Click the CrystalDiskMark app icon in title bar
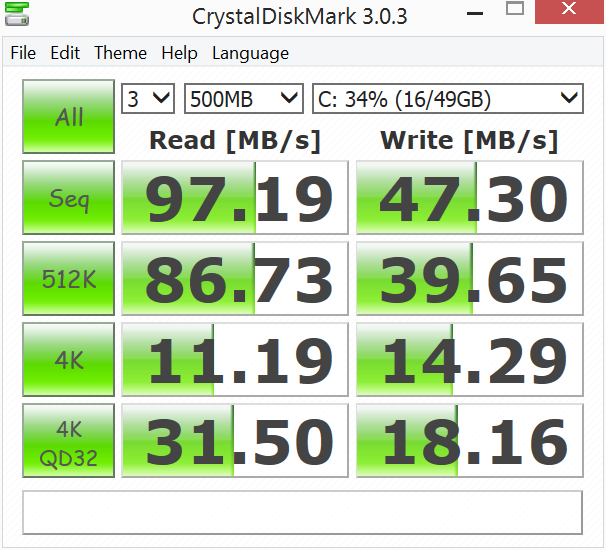Screen dimensions: 606x550 click(17, 14)
